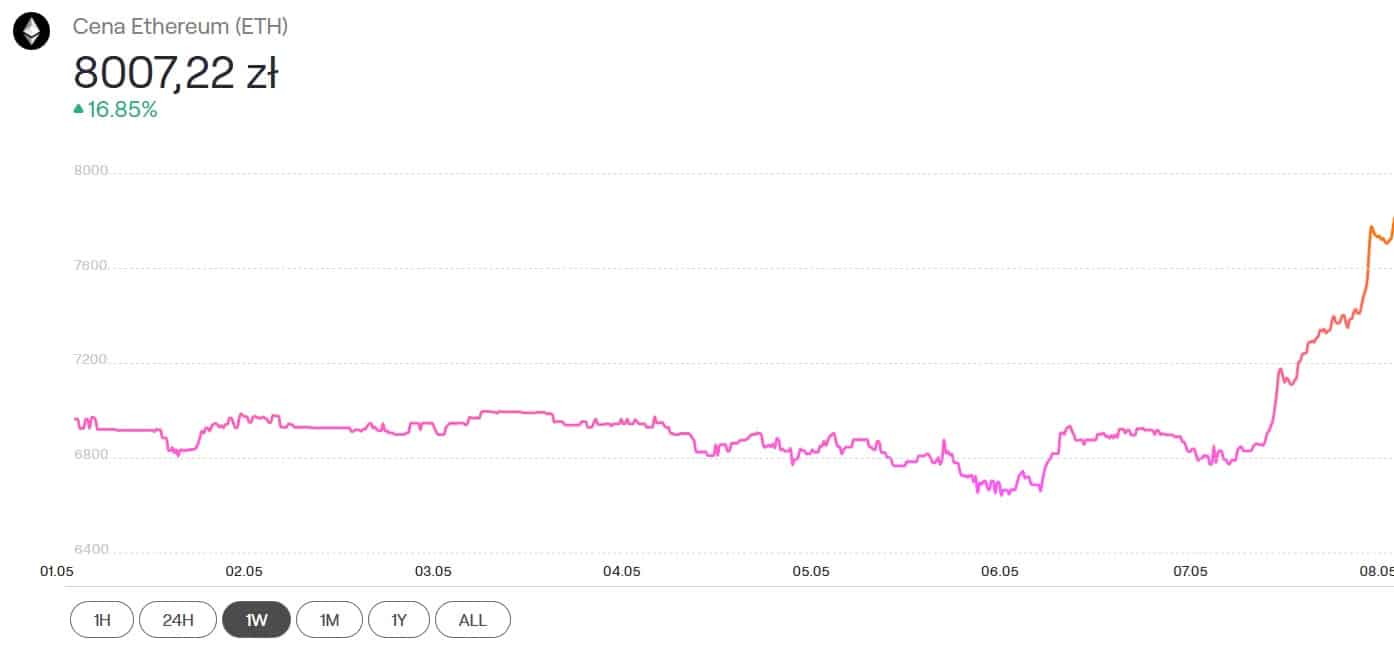Click the 04.05 date axis marker
This screenshot has width=1394, height=658.
click(622, 572)
